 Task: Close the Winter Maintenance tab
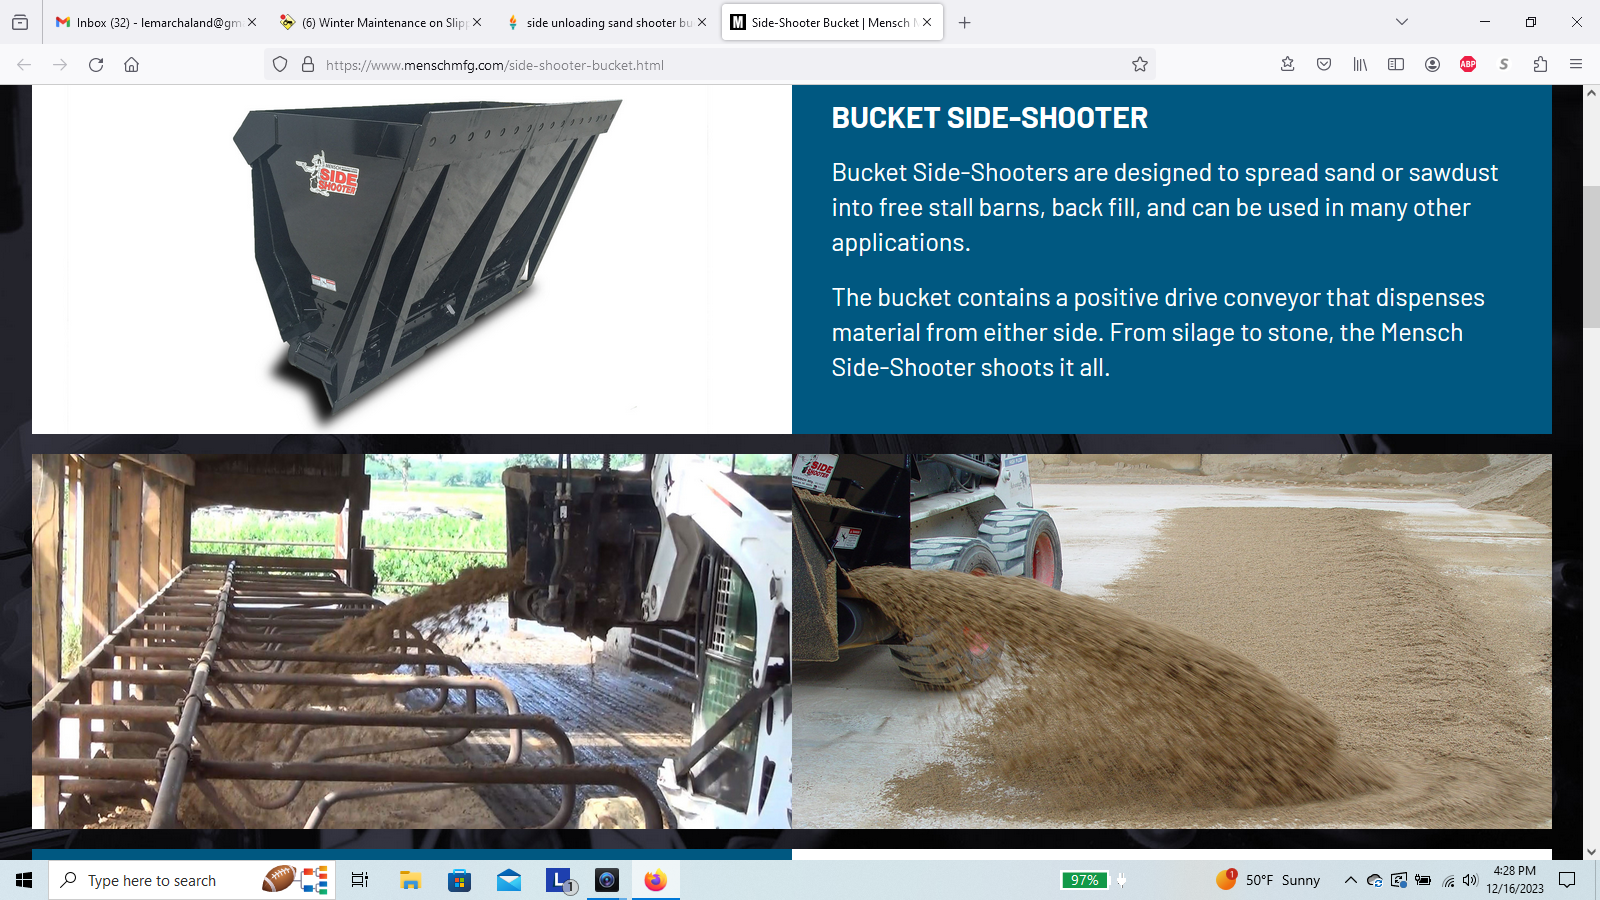(477, 22)
